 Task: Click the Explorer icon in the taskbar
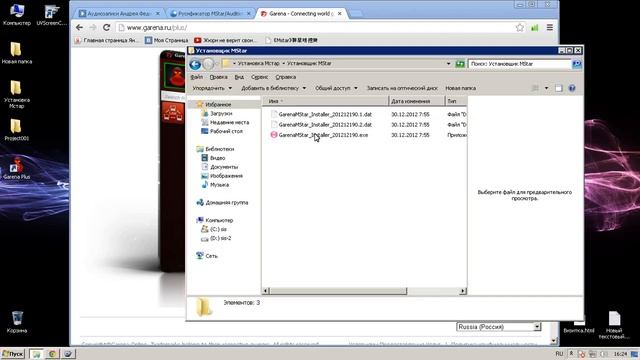pyautogui.click(x=37, y=354)
